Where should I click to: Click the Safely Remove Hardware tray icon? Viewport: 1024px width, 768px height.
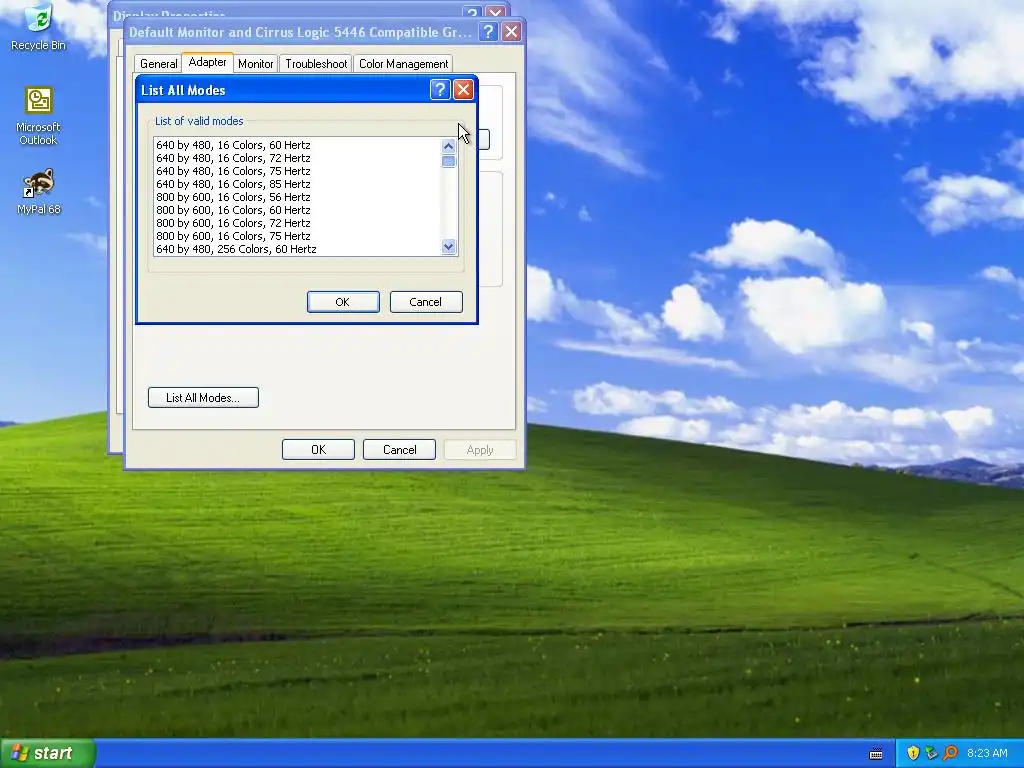pos(931,753)
